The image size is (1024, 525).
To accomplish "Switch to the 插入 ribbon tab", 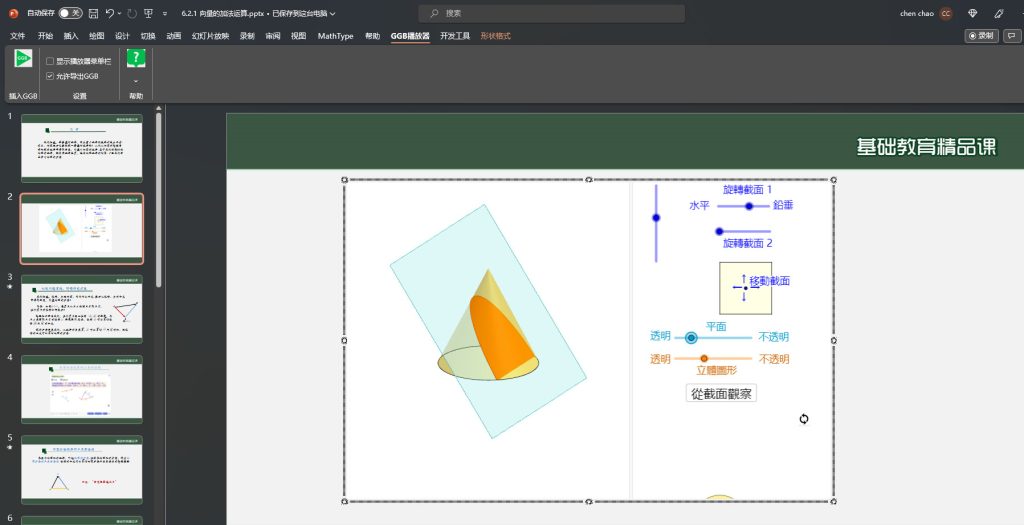I will (71, 36).
